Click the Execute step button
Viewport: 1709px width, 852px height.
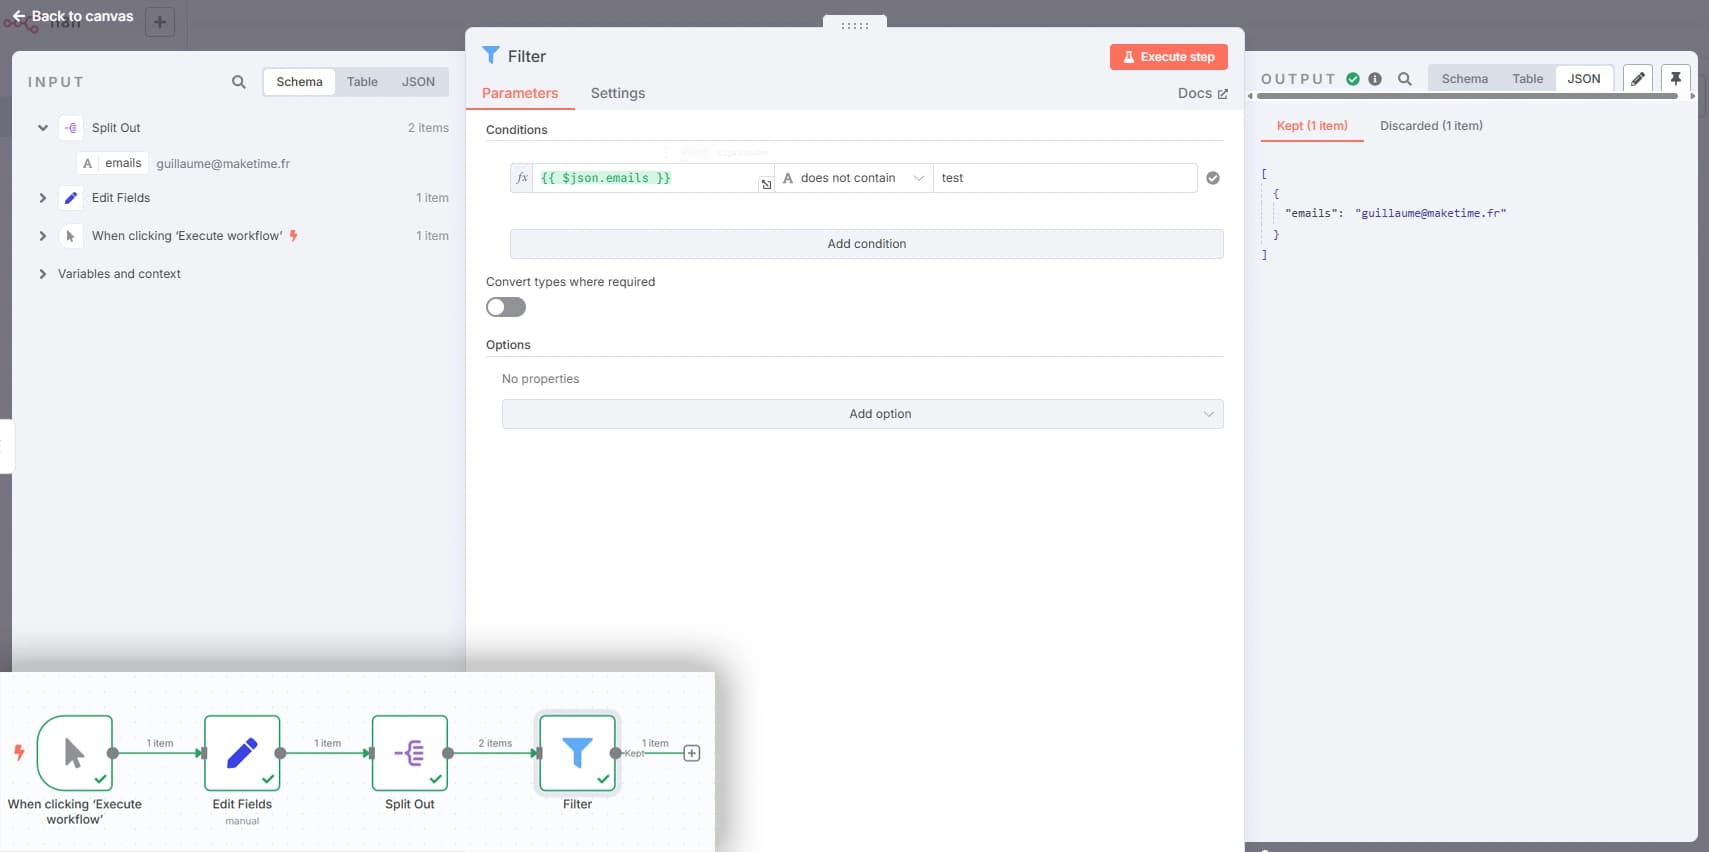coord(1168,57)
